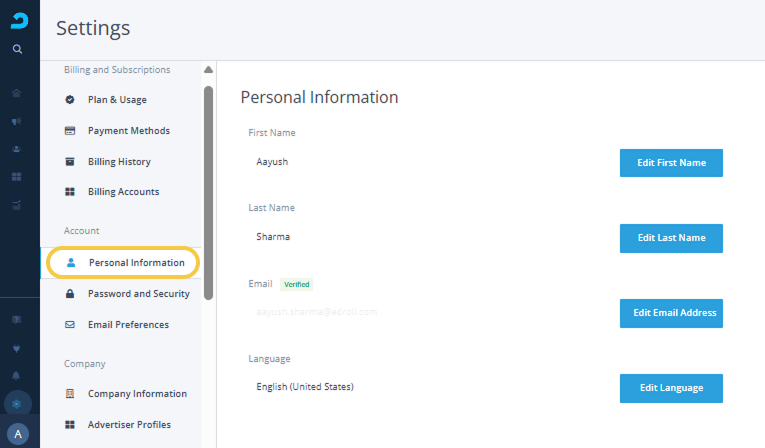Open Plan & Usage settings
The image size is (765, 448).
[x=117, y=100]
